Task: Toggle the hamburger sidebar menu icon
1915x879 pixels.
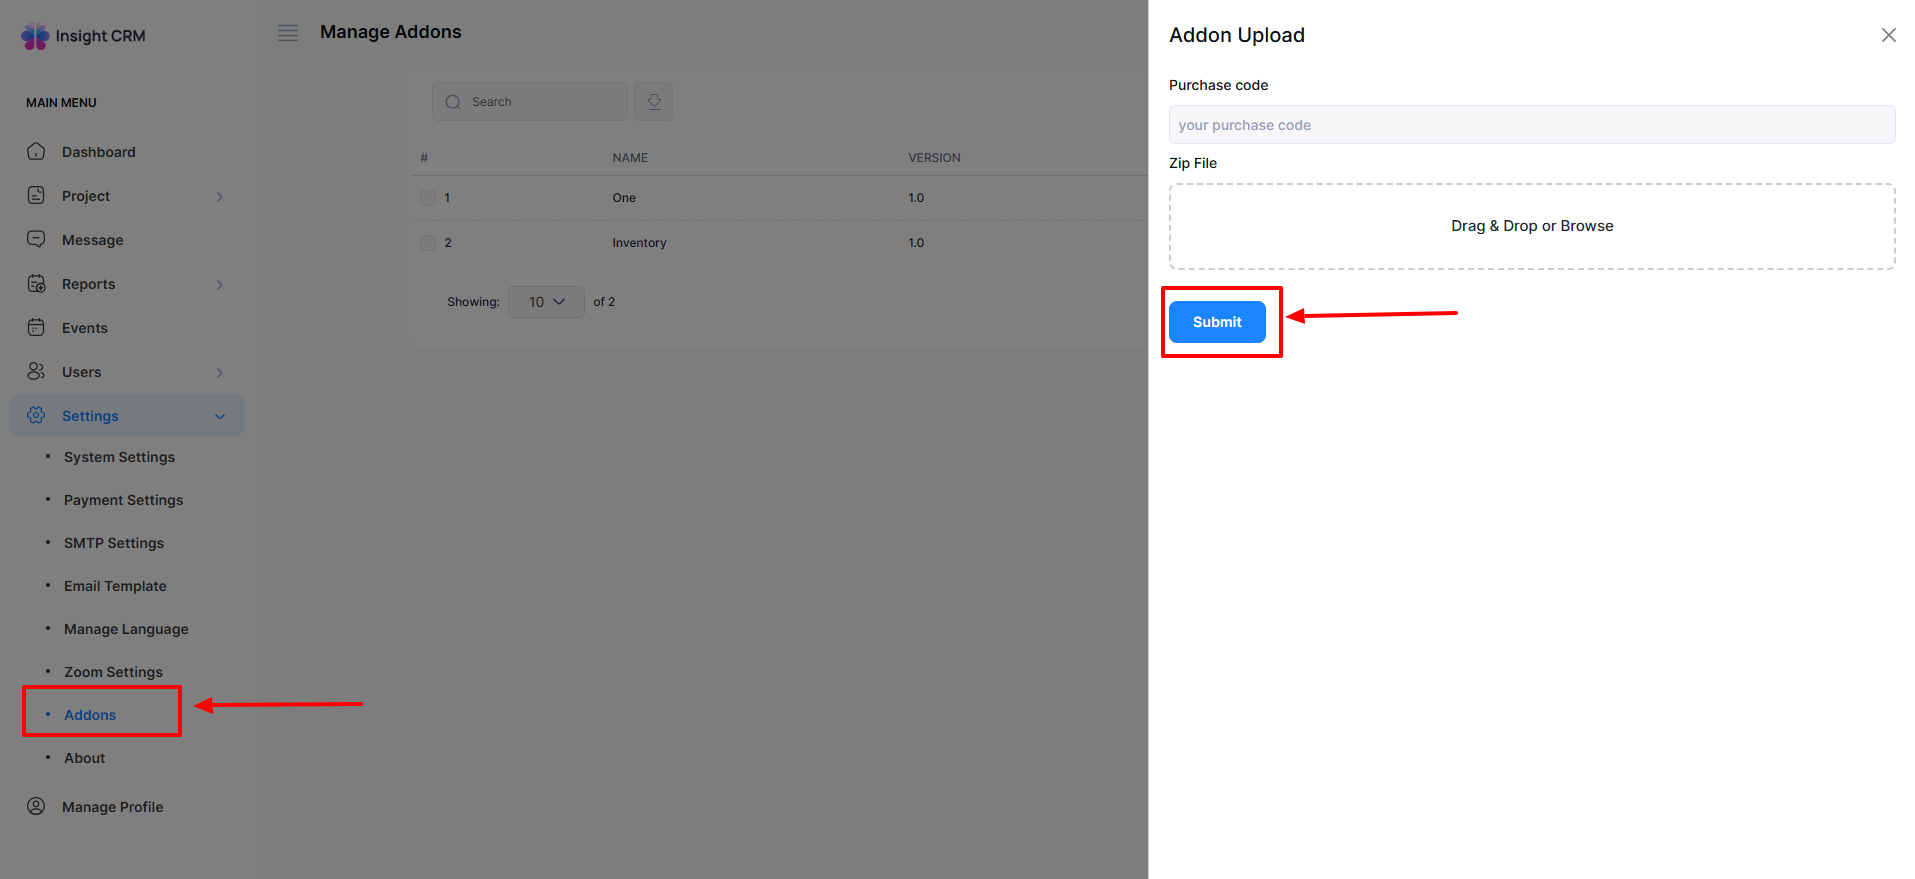Action: point(288,33)
